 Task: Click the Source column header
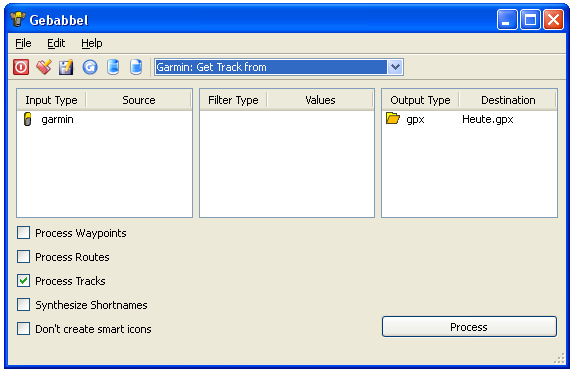(139, 100)
